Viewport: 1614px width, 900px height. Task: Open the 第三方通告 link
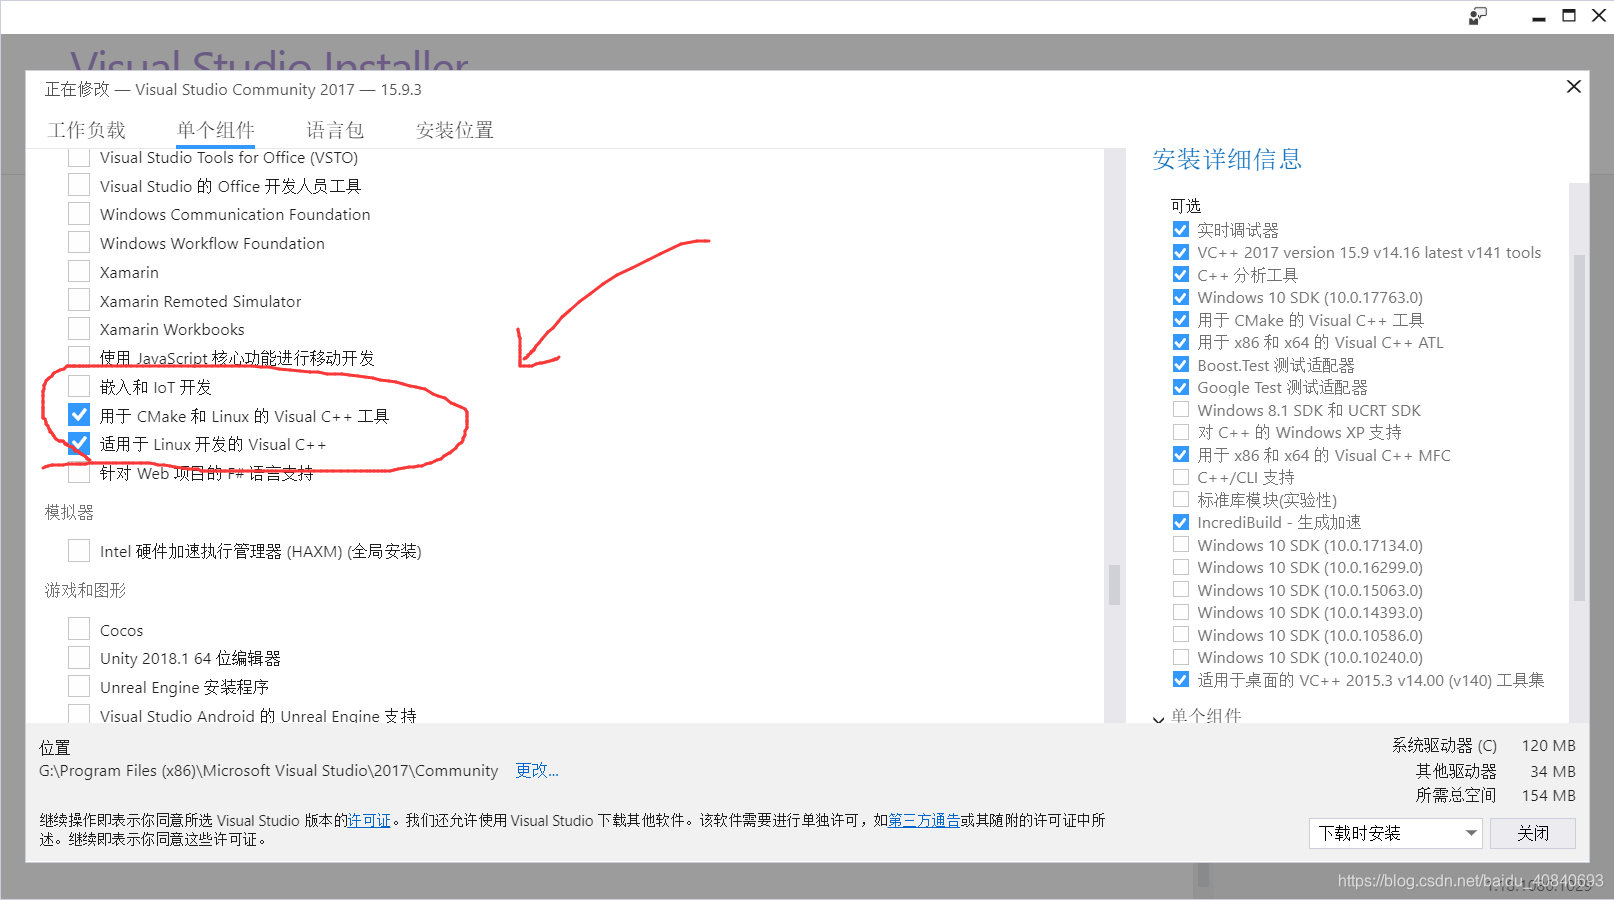923,820
